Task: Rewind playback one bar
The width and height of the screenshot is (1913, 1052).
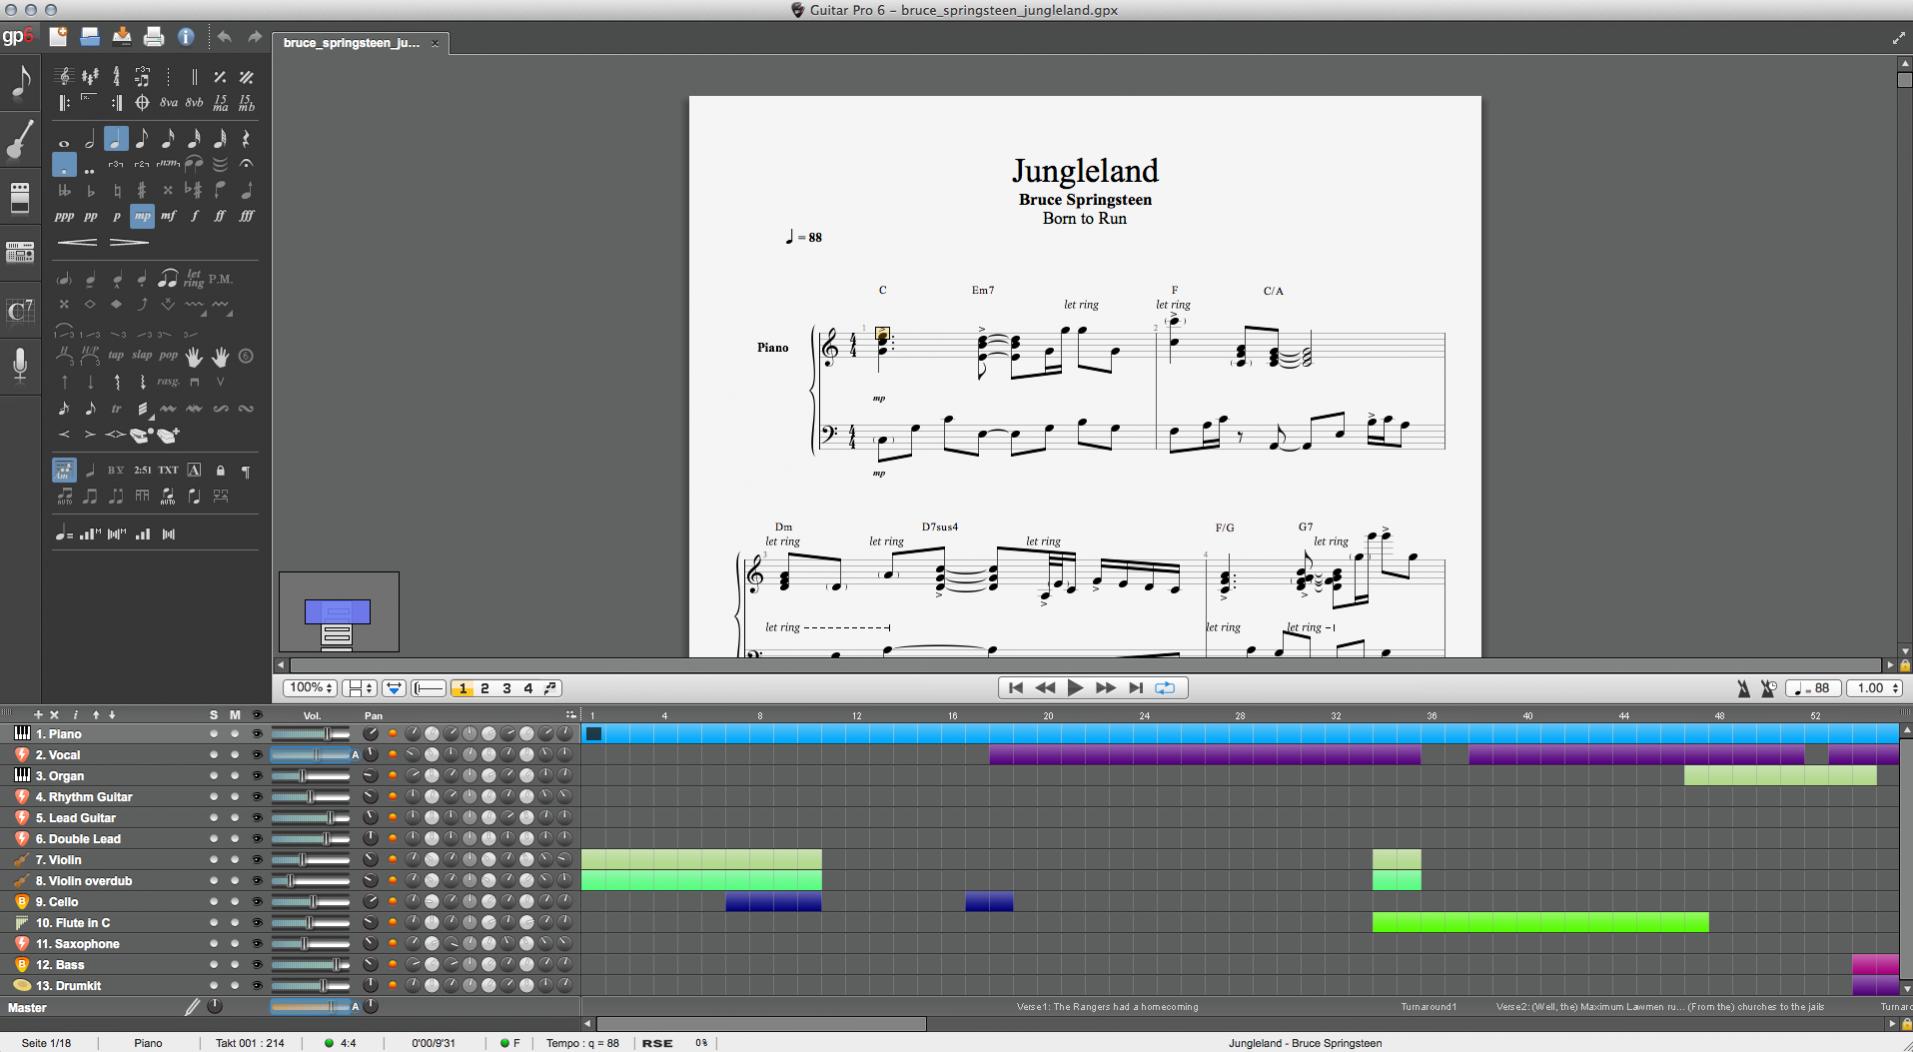Action: pos(1046,688)
